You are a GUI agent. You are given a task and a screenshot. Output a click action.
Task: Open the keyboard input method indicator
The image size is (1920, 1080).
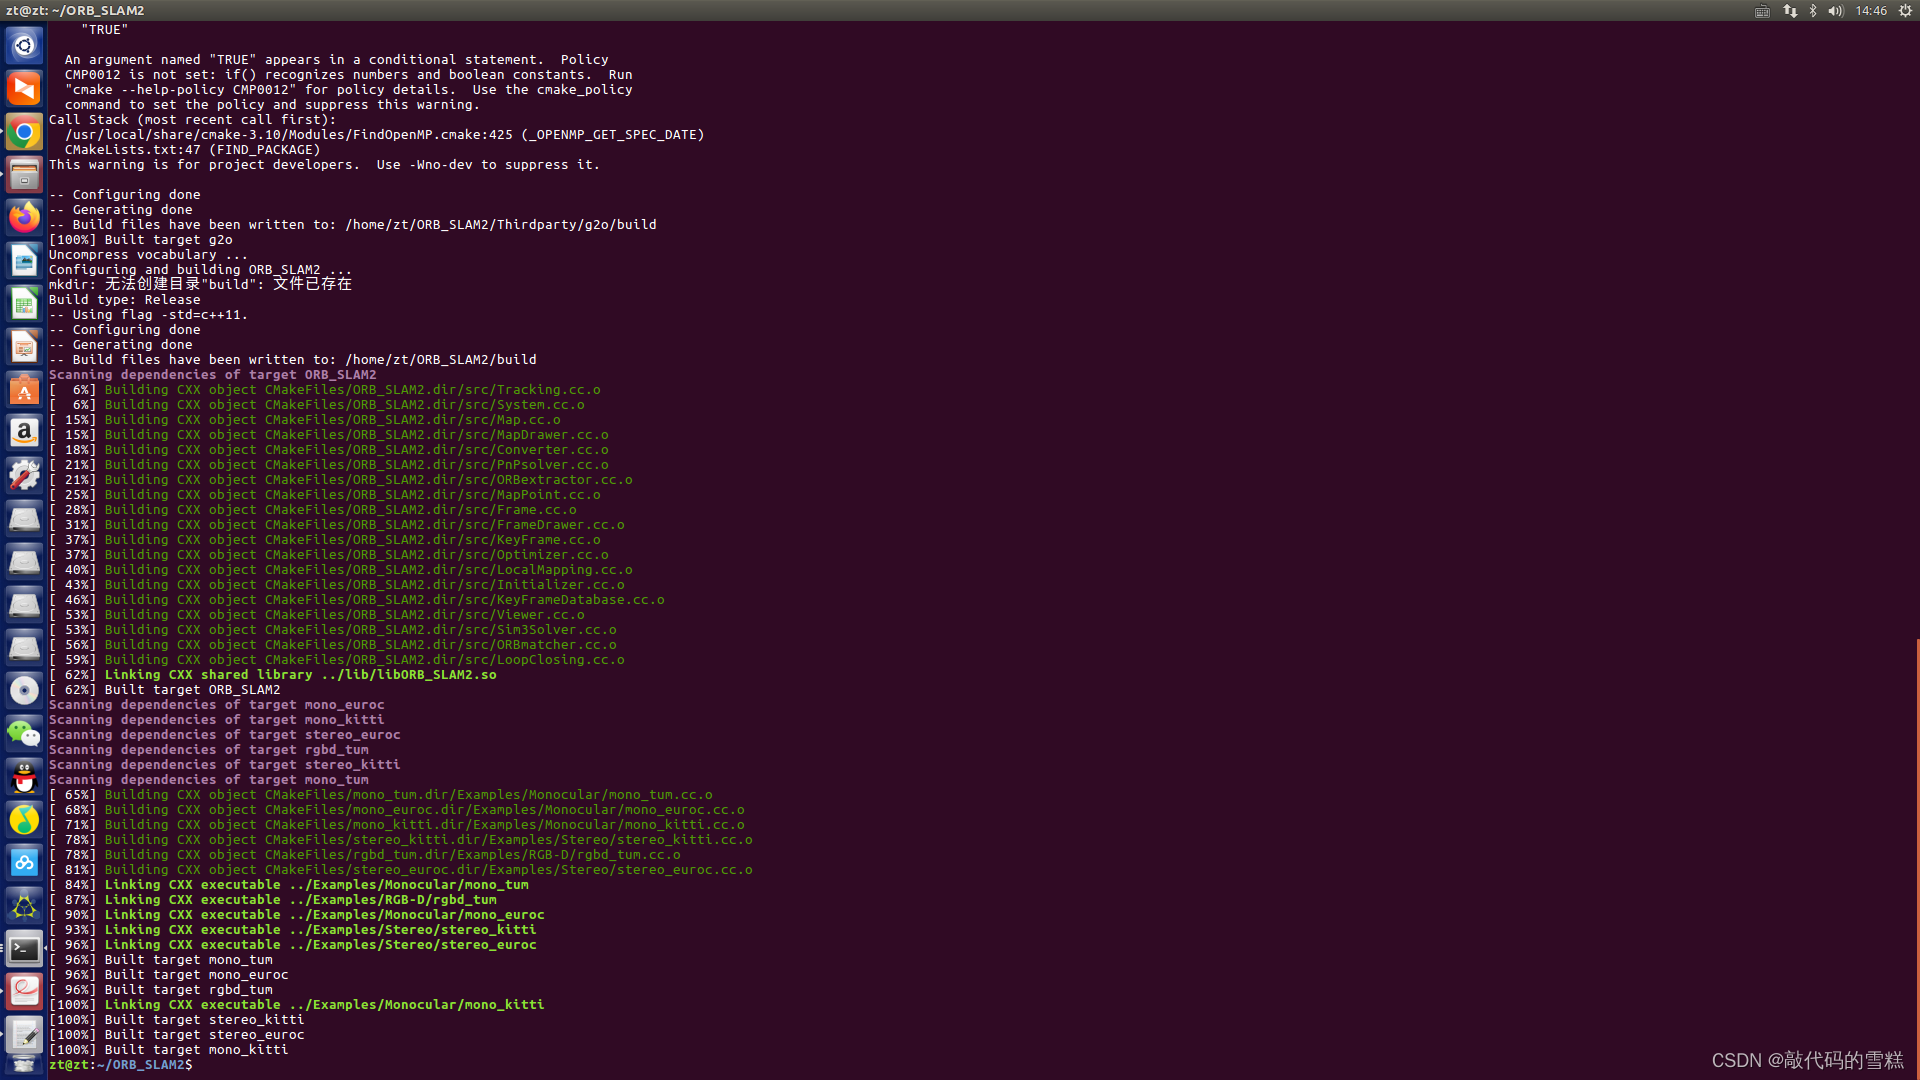[1762, 11]
